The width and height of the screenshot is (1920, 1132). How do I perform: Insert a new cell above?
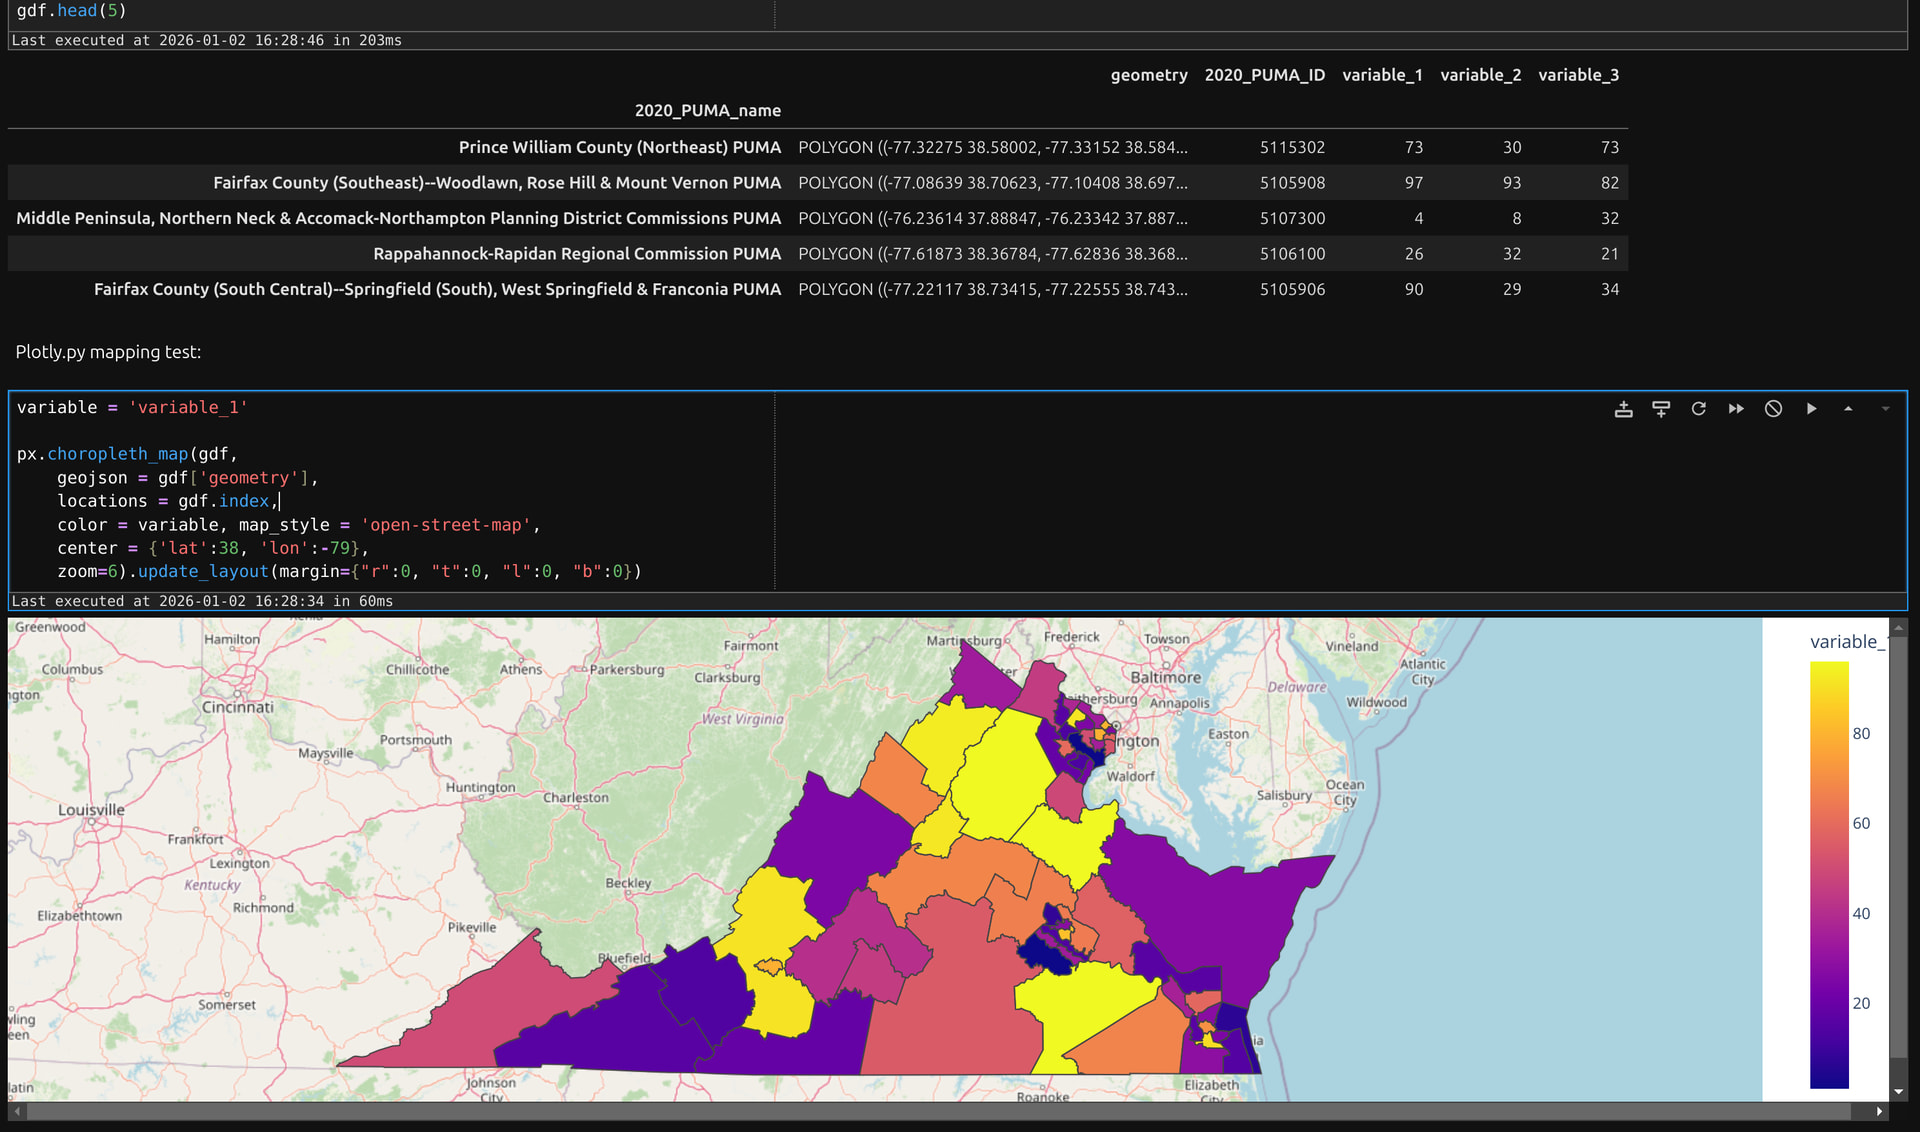click(1623, 409)
